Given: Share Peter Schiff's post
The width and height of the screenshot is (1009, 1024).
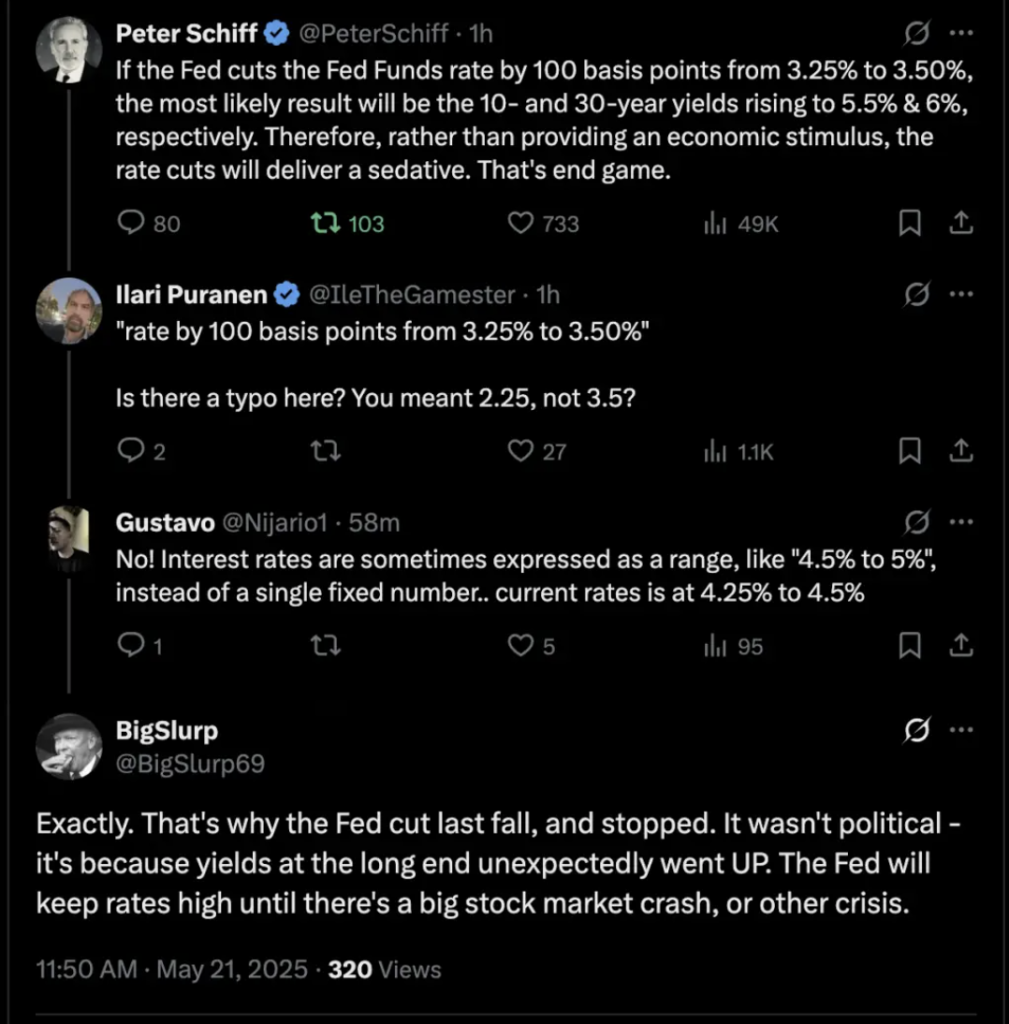Looking at the screenshot, I should tap(961, 223).
